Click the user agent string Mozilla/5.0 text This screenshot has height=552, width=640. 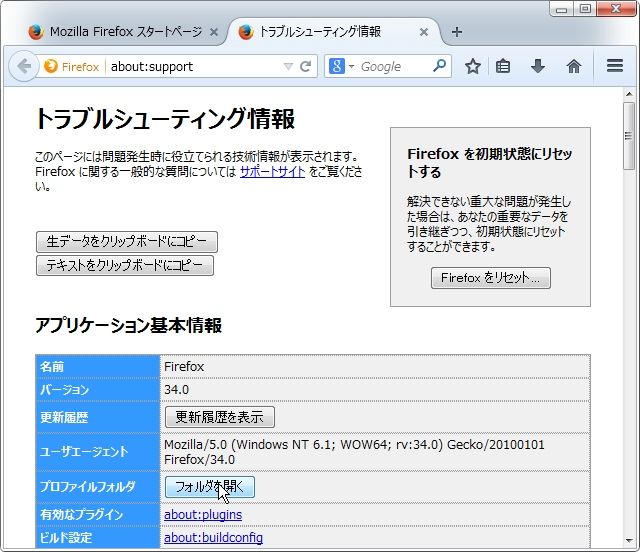354,452
